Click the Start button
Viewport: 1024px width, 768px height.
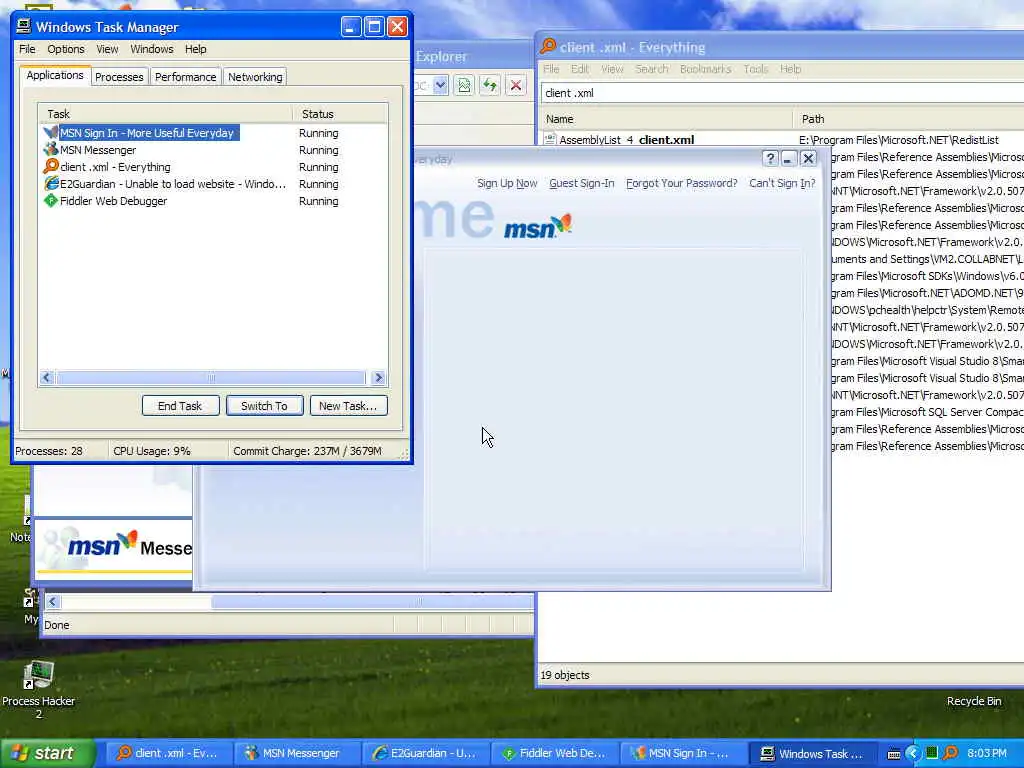click(x=48, y=753)
